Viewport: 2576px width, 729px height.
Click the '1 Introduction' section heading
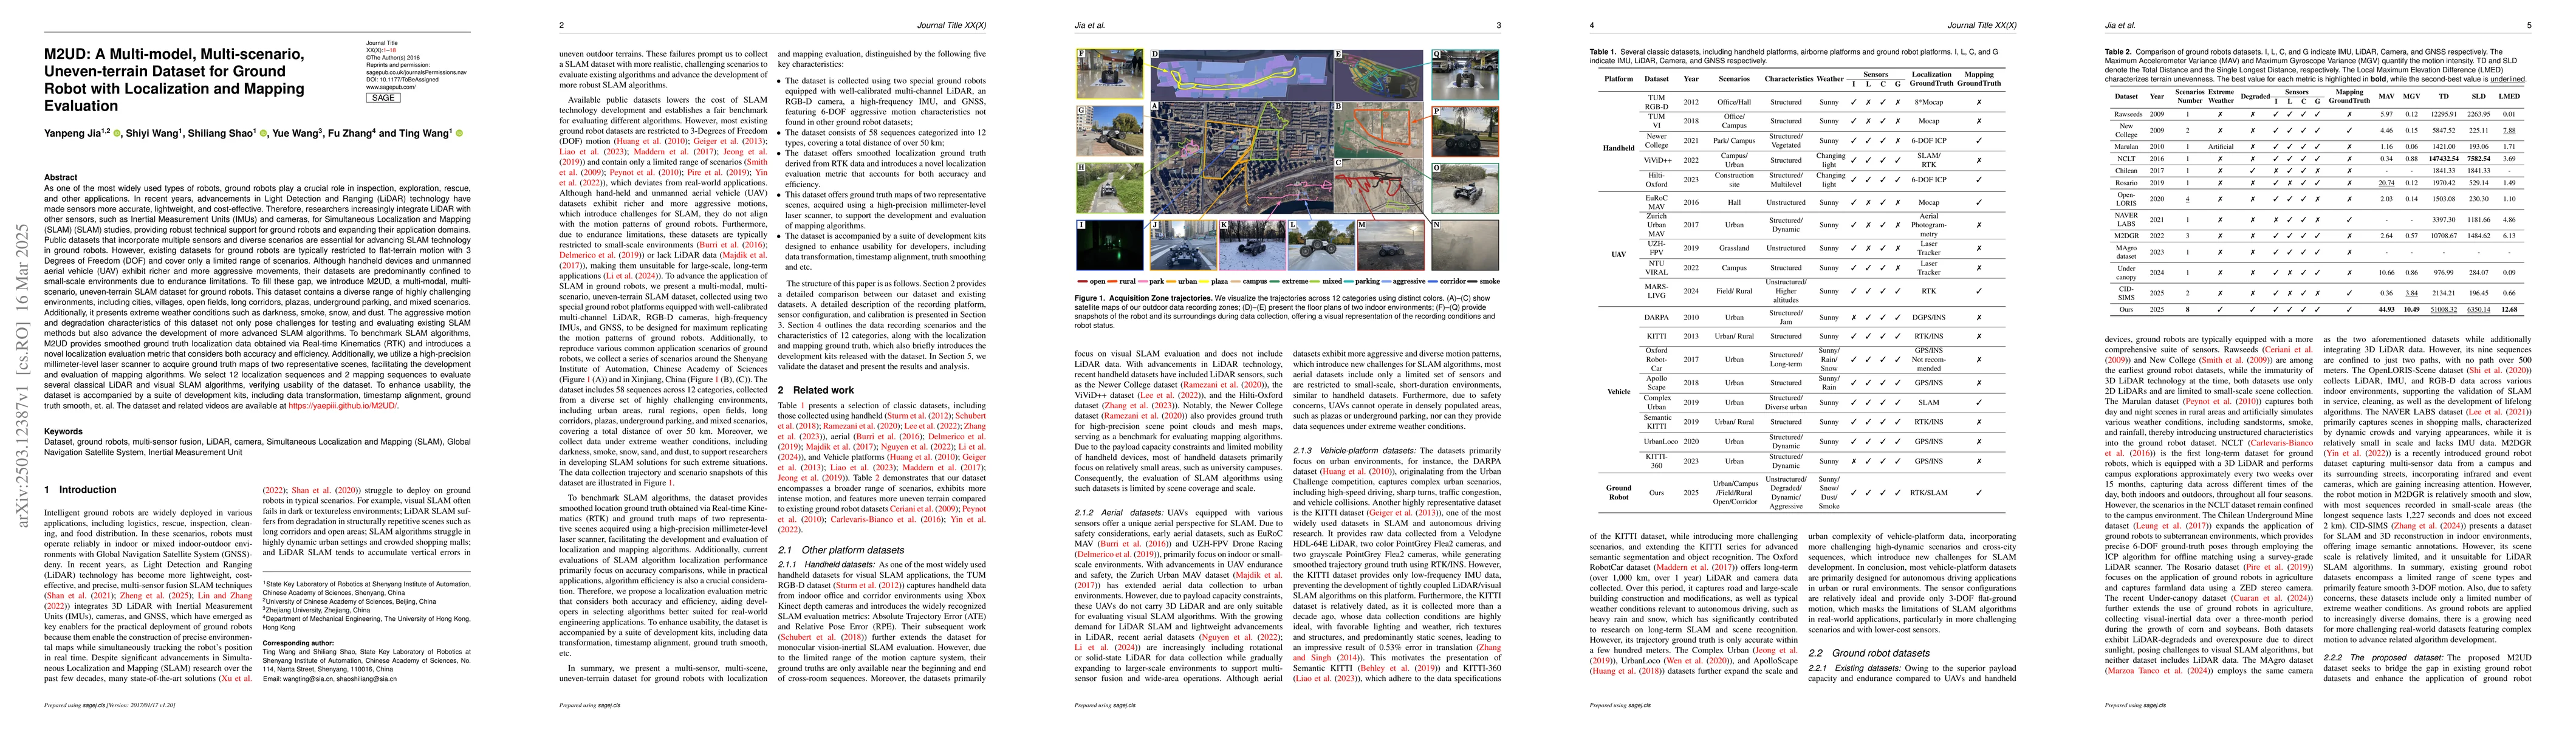pyautogui.click(x=80, y=490)
